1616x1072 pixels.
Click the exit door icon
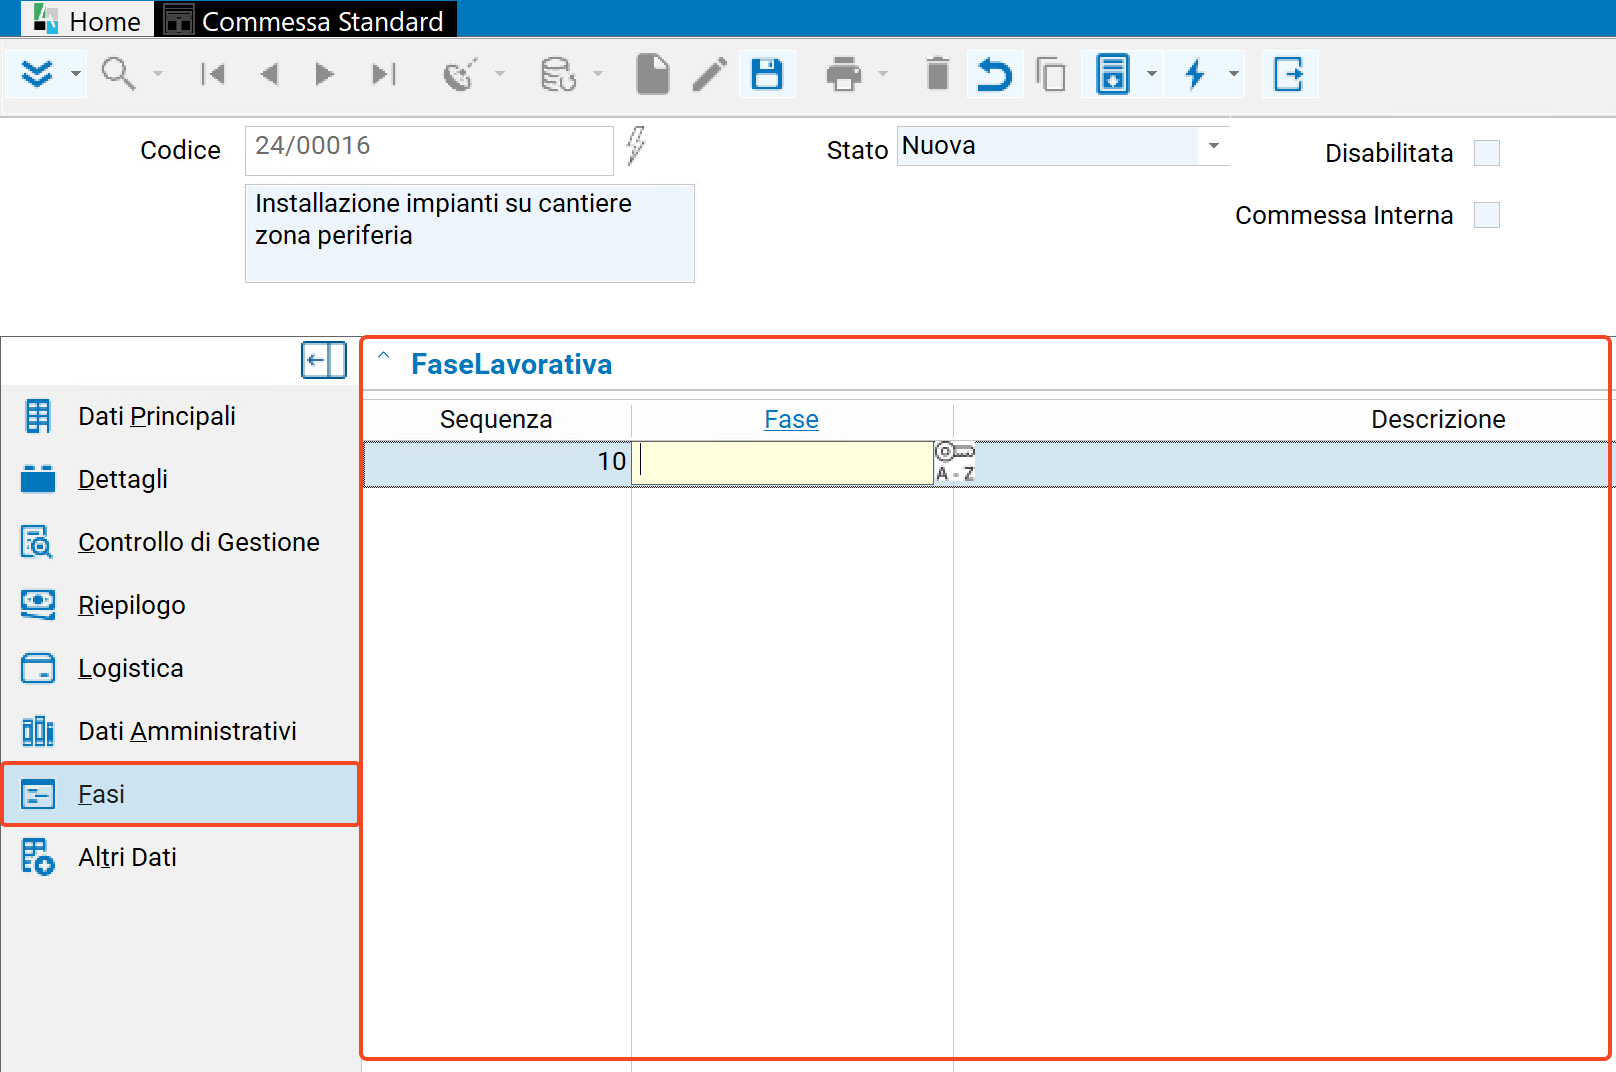1289,74
